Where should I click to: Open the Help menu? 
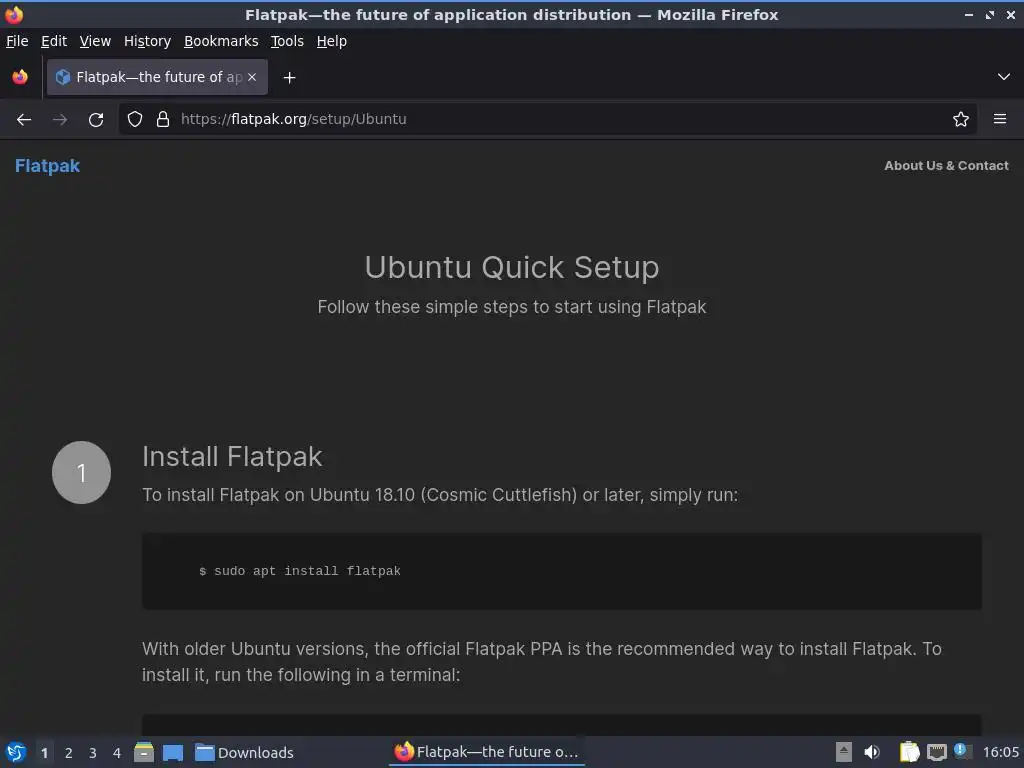[332, 41]
